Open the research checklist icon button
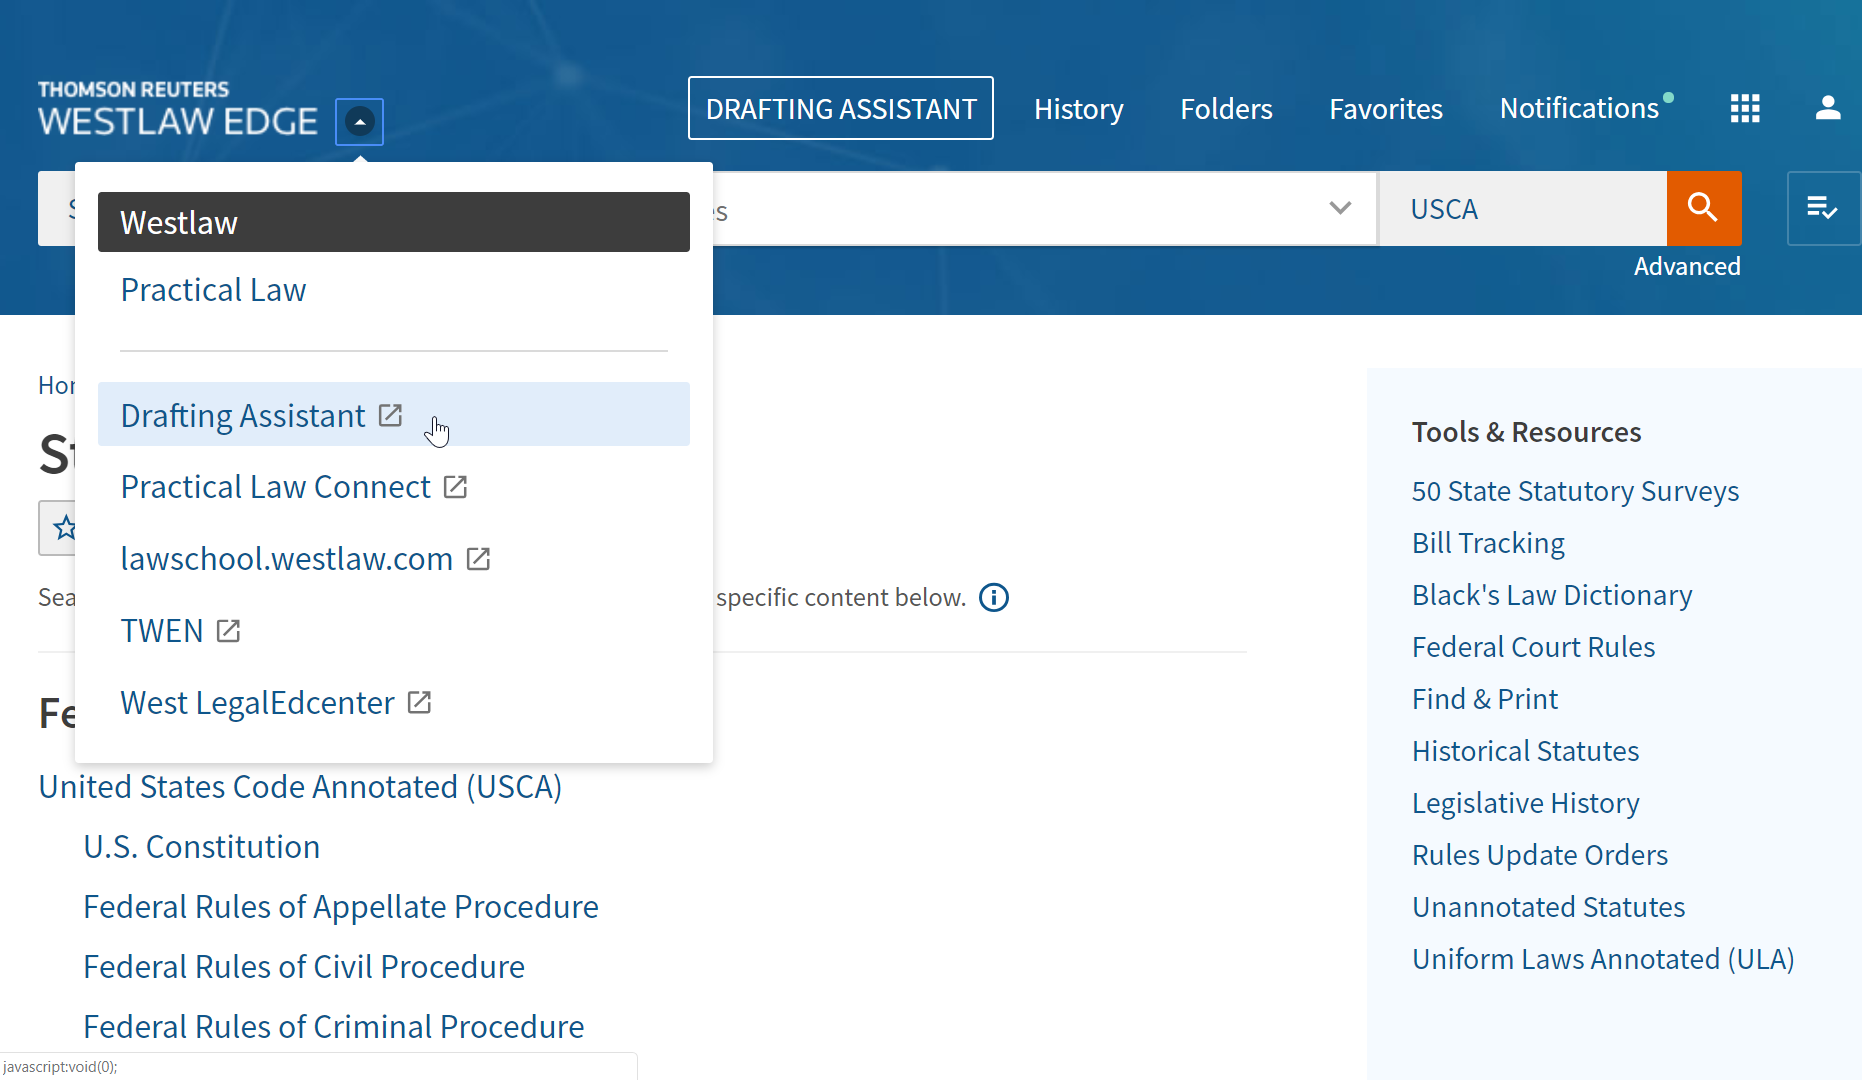The width and height of the screenshot is (1862, 1080). (1823, 208)
